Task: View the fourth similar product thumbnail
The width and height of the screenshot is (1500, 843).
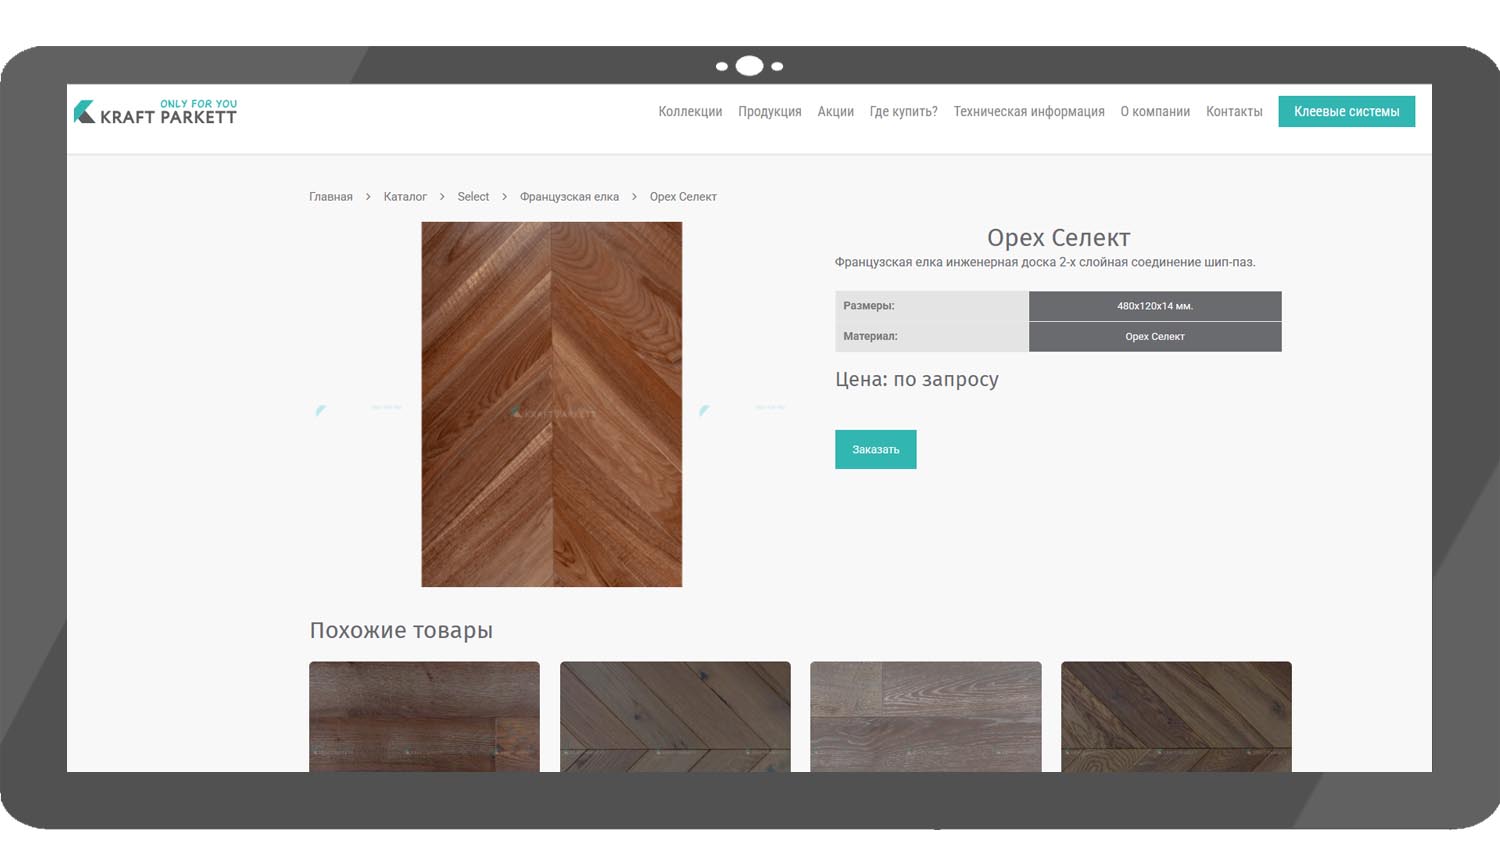Action: point(1176,716)
